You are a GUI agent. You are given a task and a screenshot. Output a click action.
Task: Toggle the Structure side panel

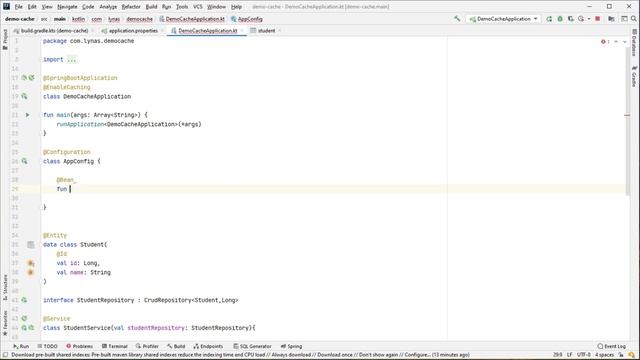pos(5,287)
